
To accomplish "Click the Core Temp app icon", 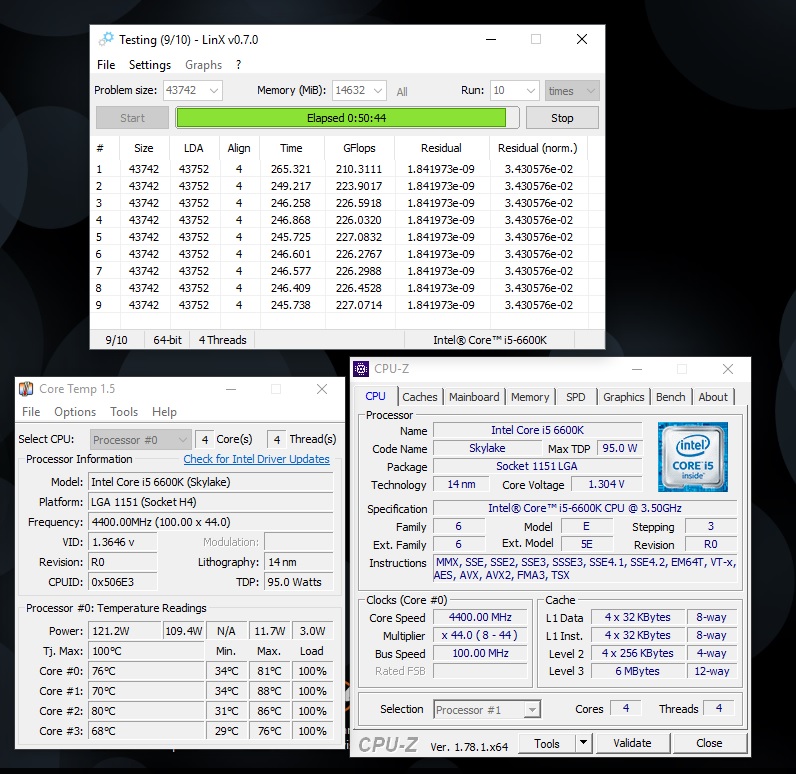I will [x=26, y=389].
